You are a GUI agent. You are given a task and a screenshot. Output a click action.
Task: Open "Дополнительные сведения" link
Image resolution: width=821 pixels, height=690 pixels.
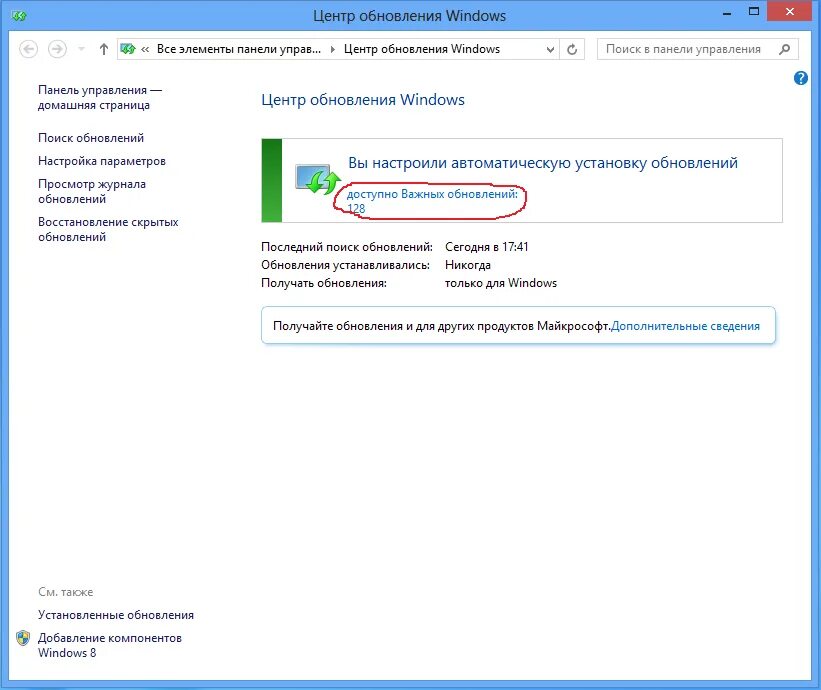(685, 326)
